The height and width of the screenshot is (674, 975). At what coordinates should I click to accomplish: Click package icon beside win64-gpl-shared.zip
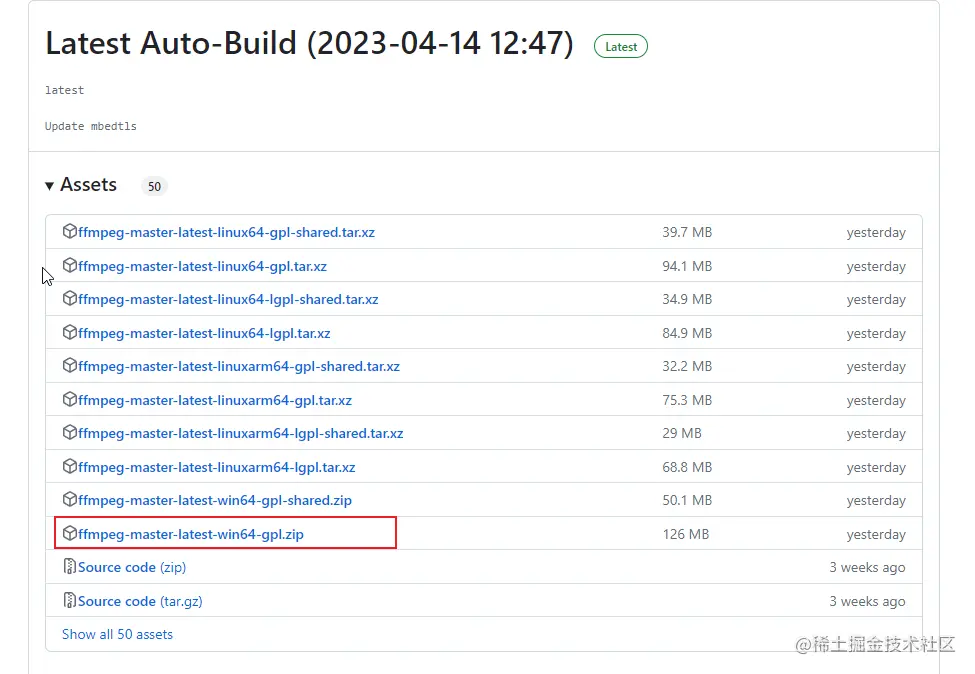[70, 500]
